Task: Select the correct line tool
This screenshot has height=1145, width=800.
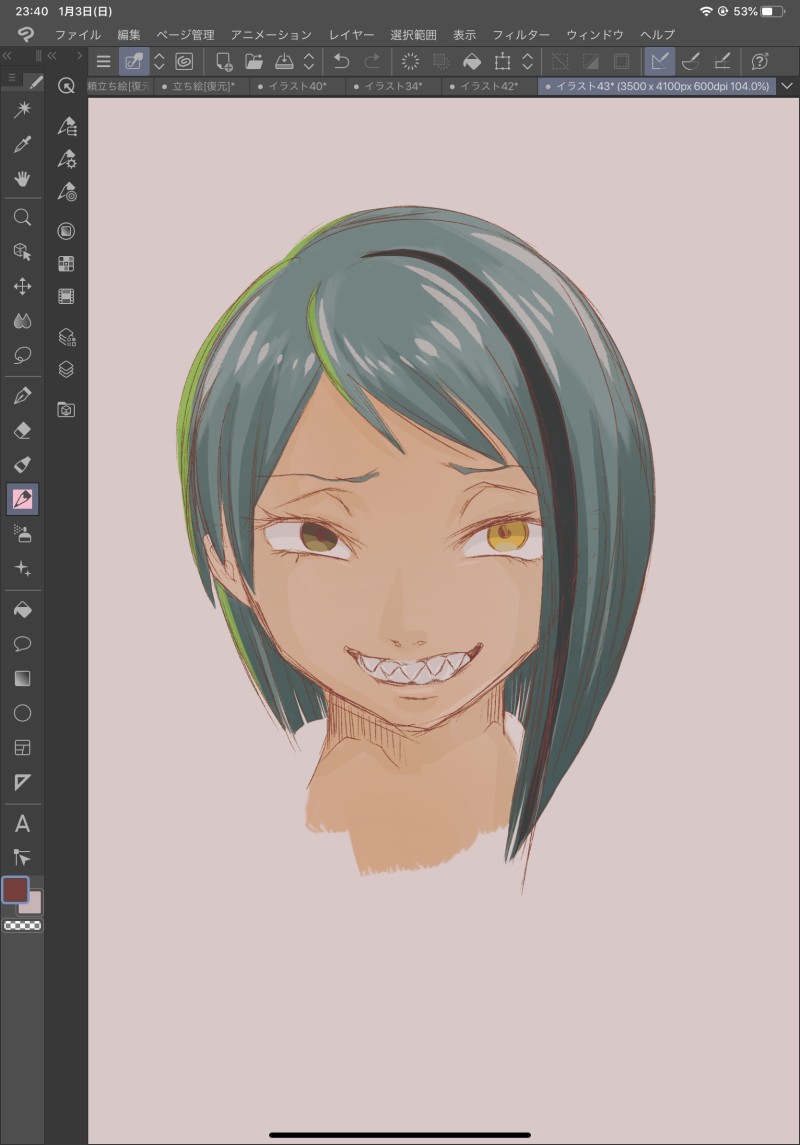Action: (x=23, y=857)
